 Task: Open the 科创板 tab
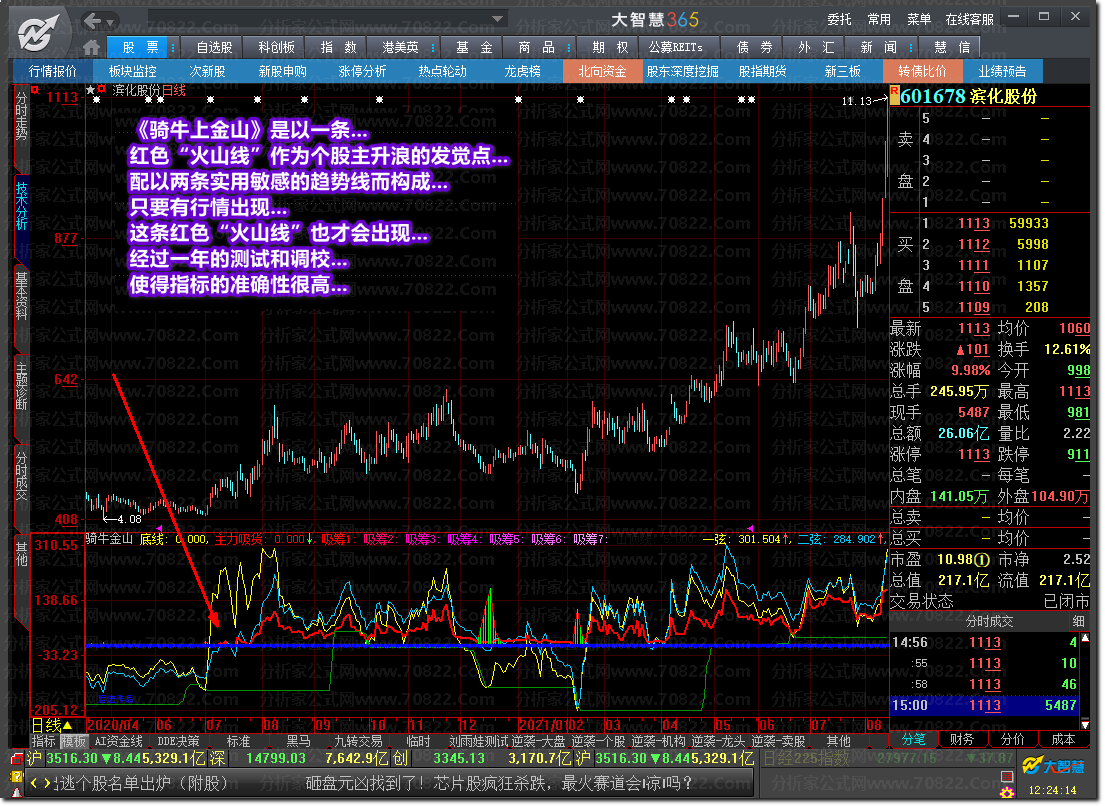[276, 47]
